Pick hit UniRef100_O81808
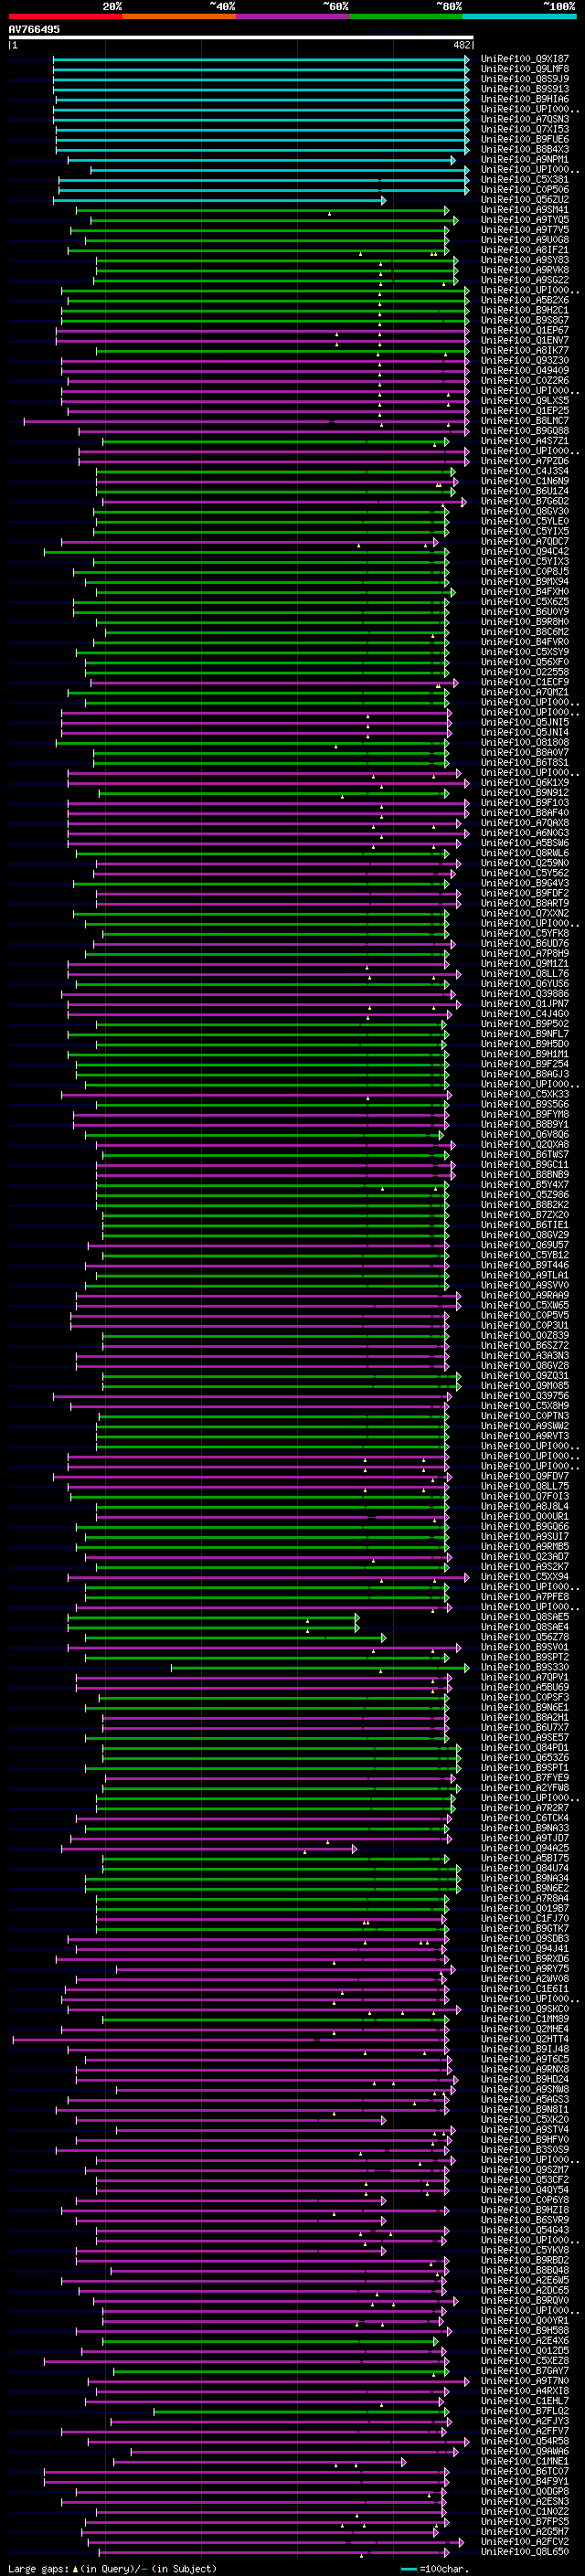Image resolution: width=585 pixels, height=2576 pixels. click(525, 742)
